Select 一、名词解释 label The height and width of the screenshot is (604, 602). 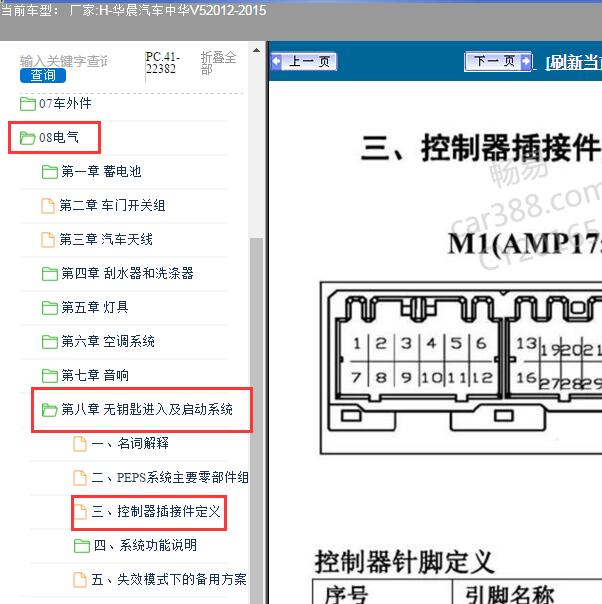(x=130, y=443)
